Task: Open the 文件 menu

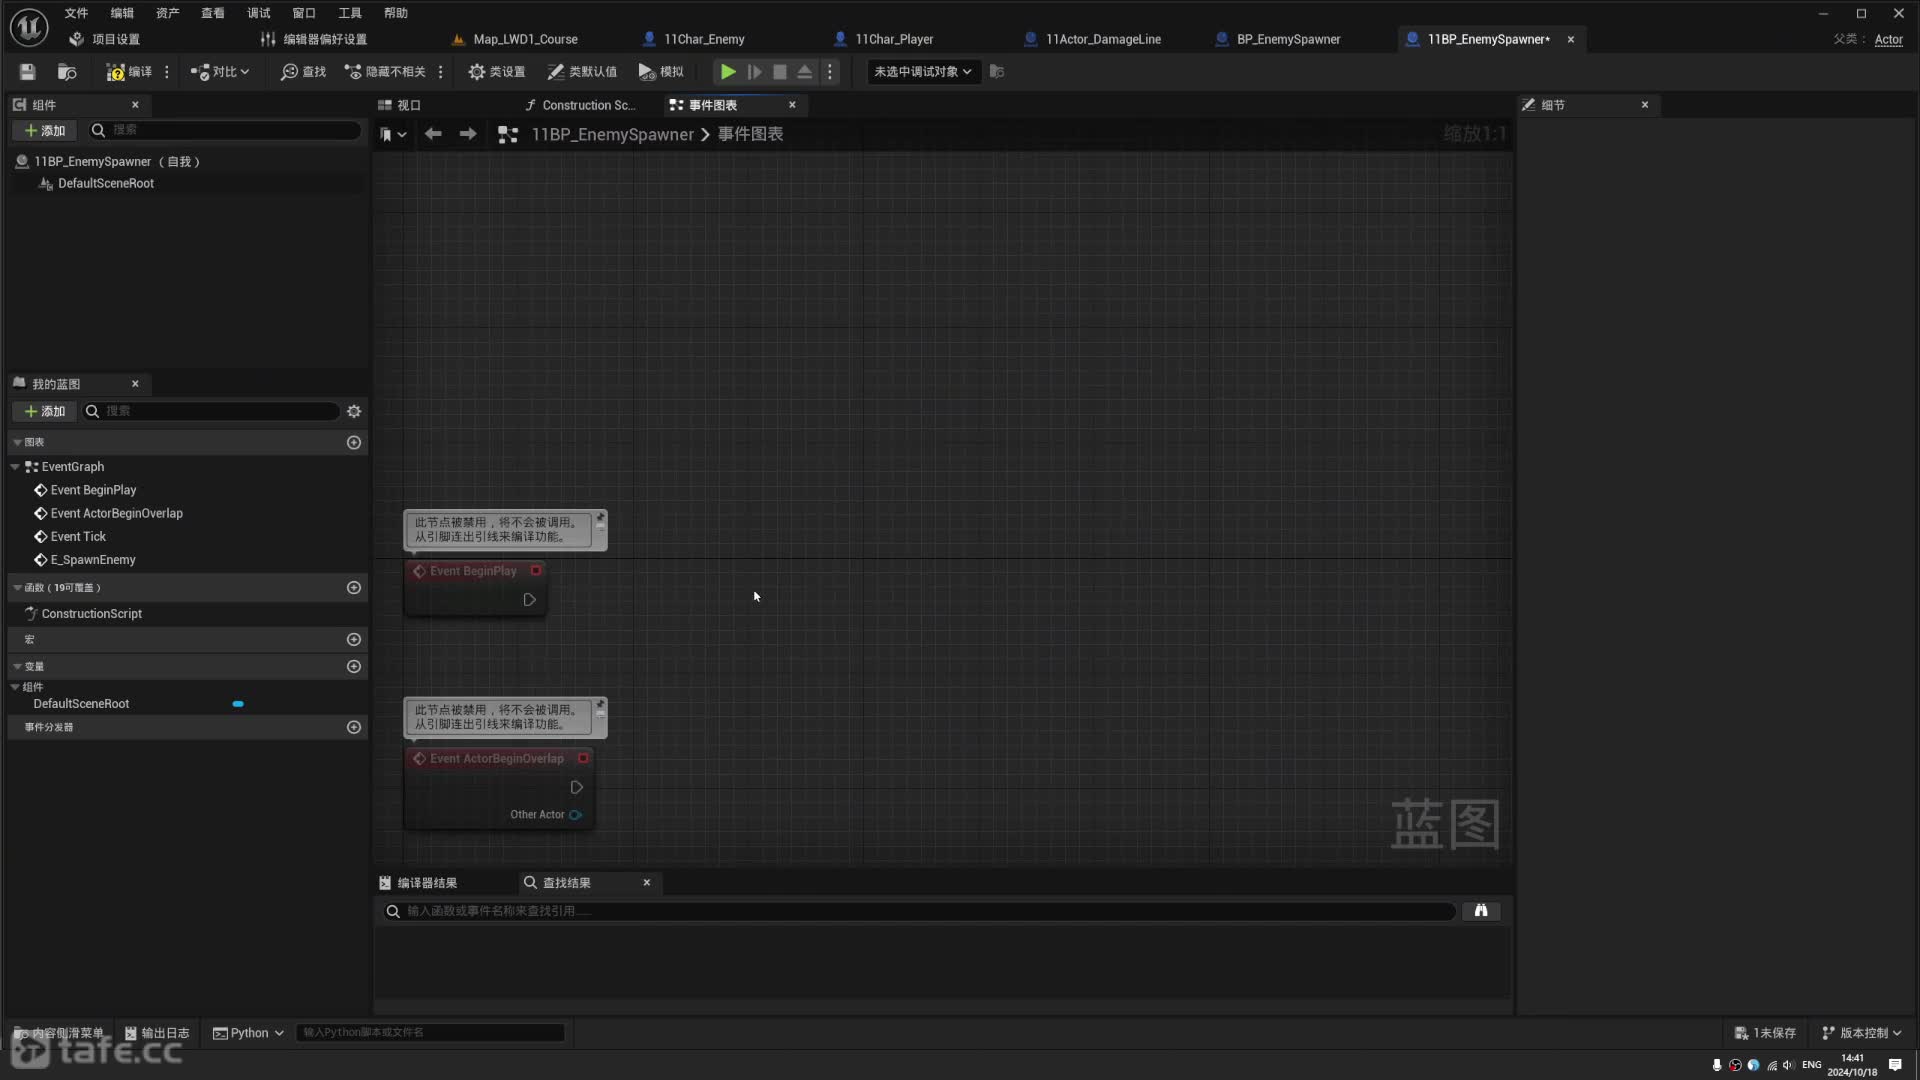Action: [x=76, y=13]
